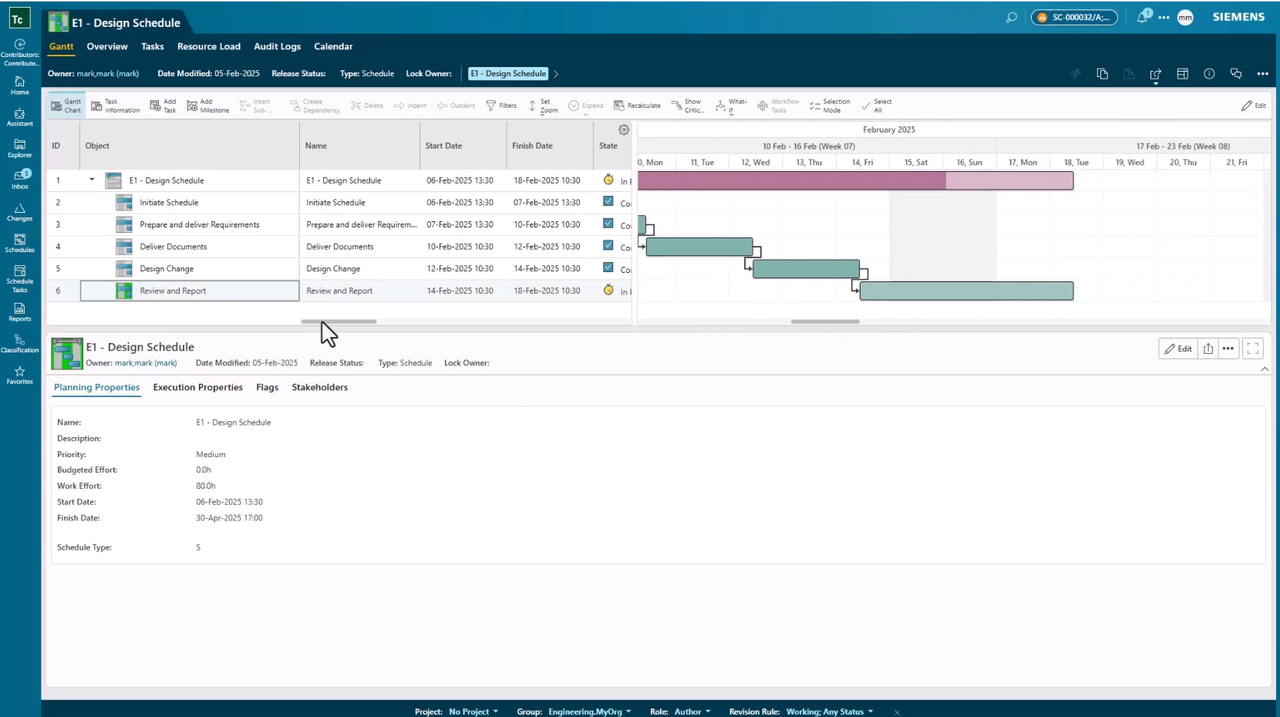The image size is (1280, 717).
Task: Click the Teamcenter Tc logo
Action: click(x=18, y=19)
